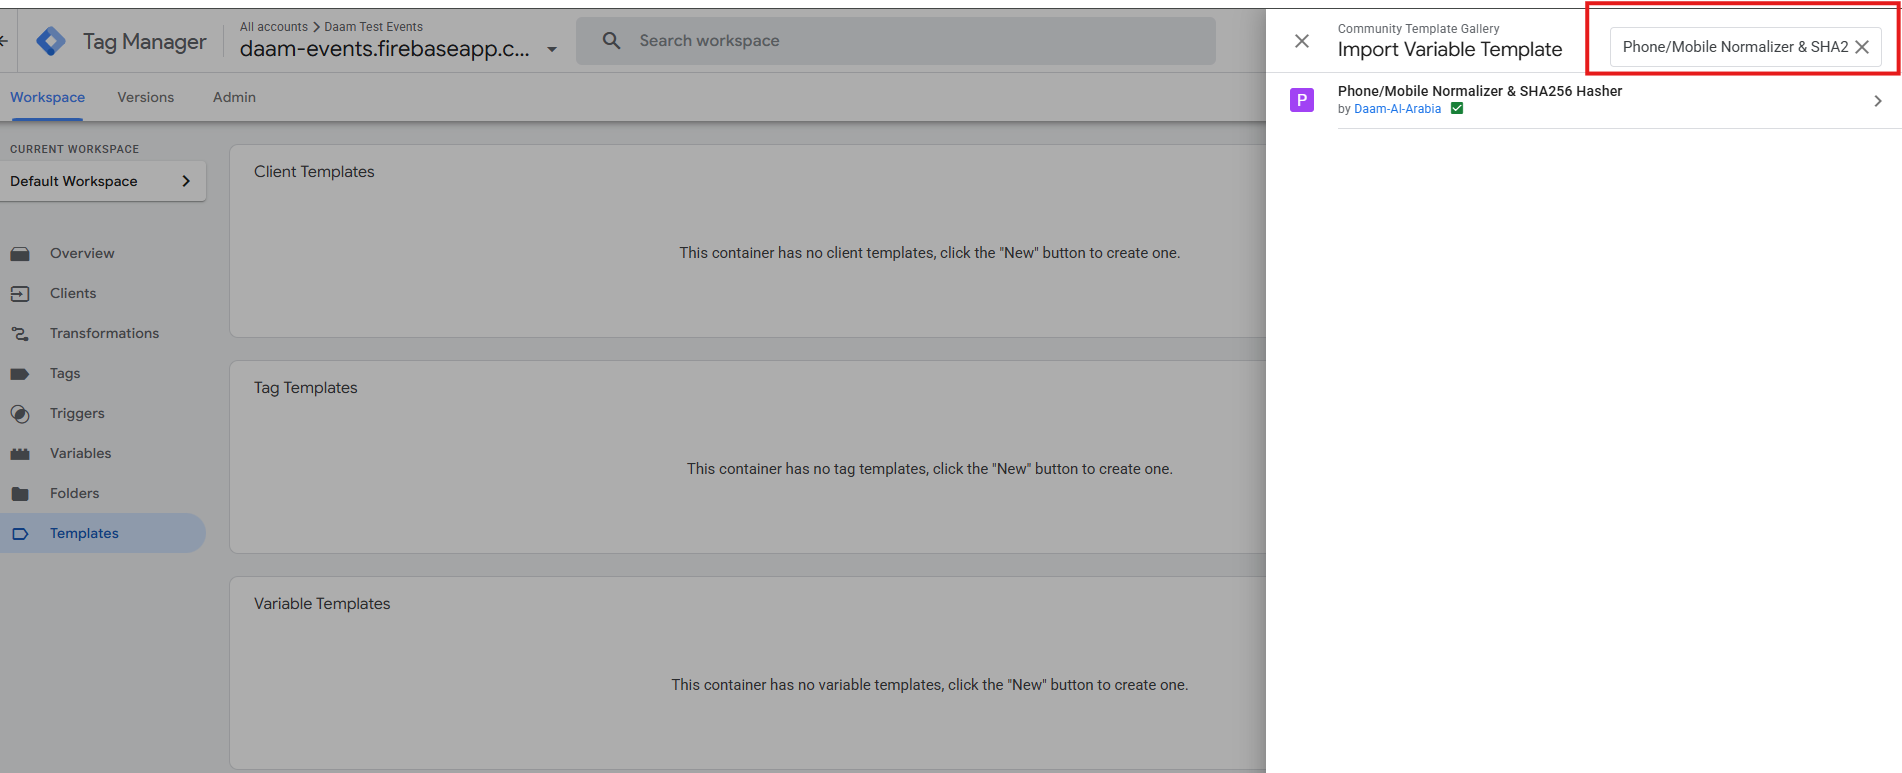The height and width of the screenshot is (773, 1902).
Task: Click the no tag templates message
Action: 930,469
